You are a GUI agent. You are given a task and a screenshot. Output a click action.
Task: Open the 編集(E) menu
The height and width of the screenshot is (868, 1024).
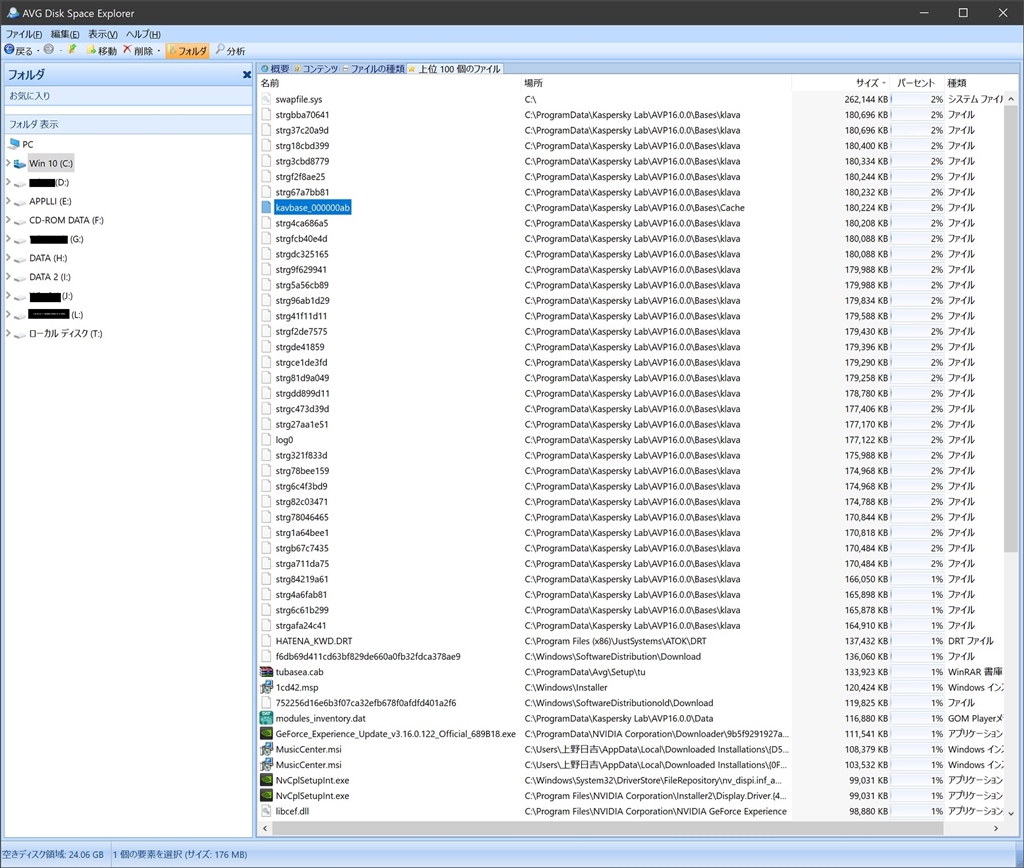point(65,34)
